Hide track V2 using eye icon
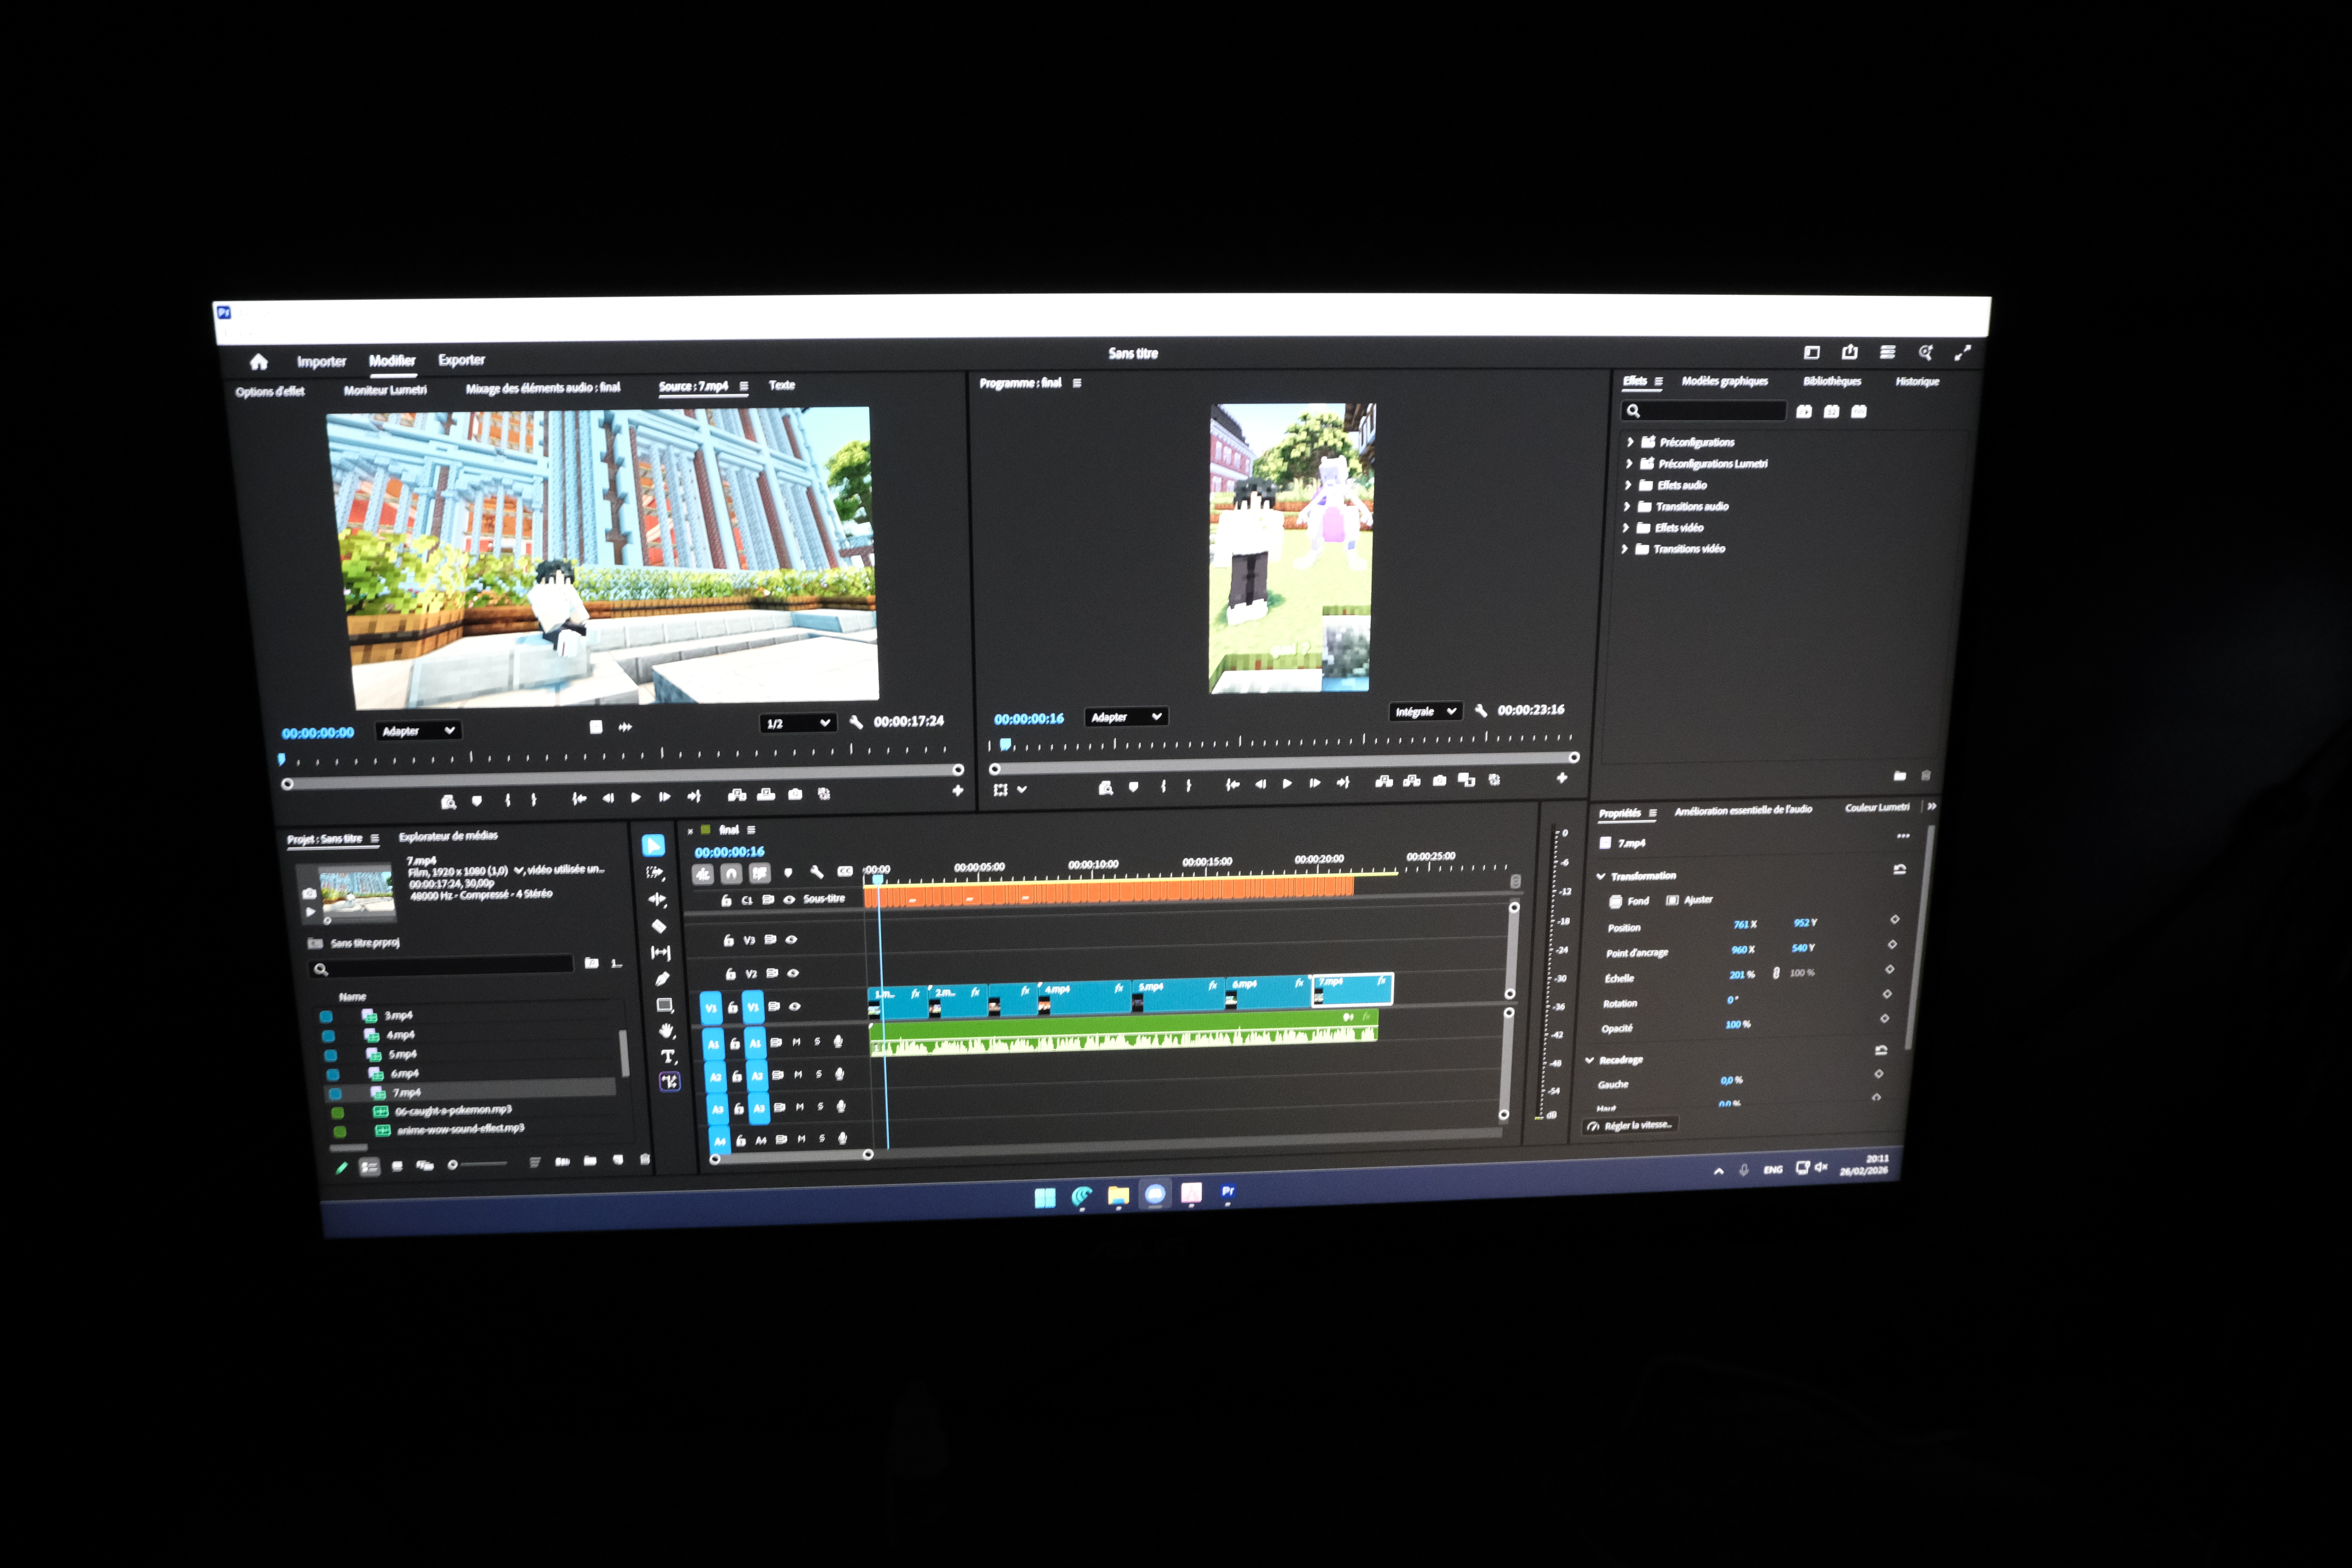Viewport: 2352px width, 1568px height. [x=793, y=973]
